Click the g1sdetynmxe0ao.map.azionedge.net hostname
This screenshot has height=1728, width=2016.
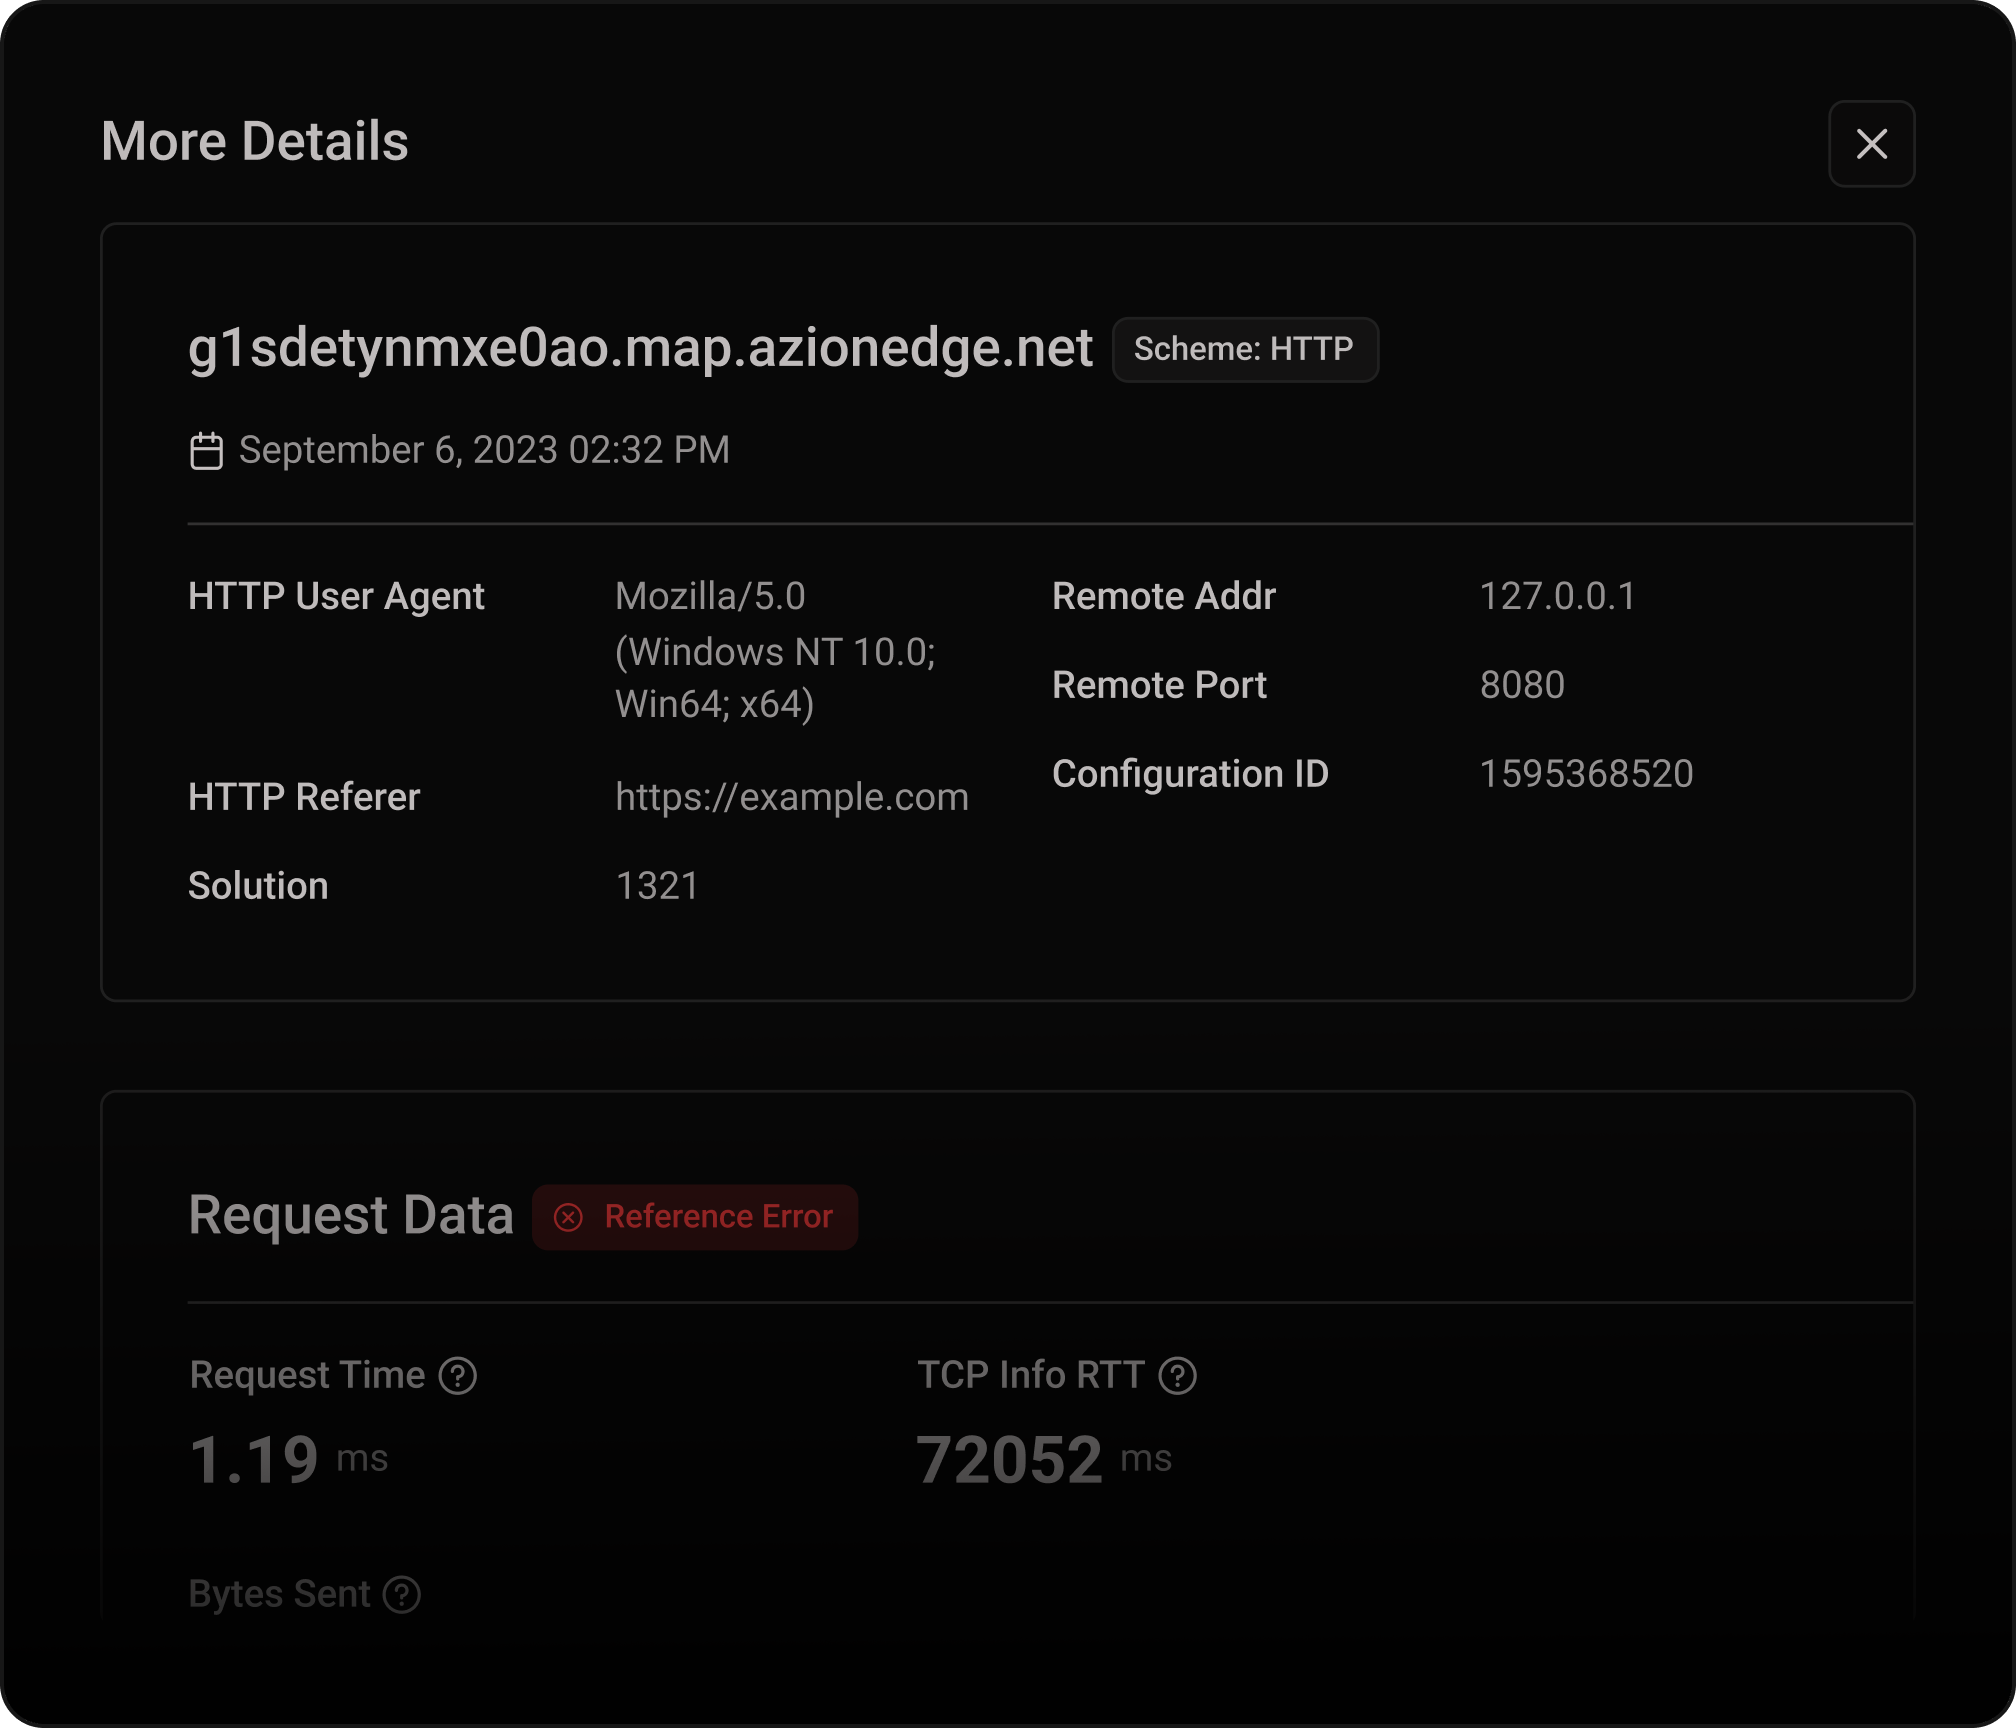pyautogui.click(x=640, y=348)
